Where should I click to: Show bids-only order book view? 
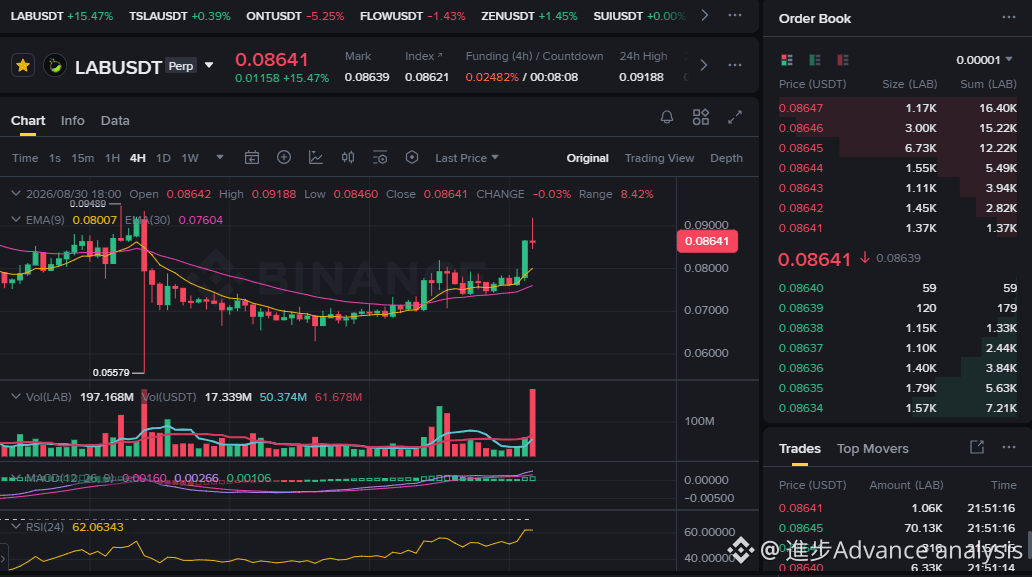[815, 60]
